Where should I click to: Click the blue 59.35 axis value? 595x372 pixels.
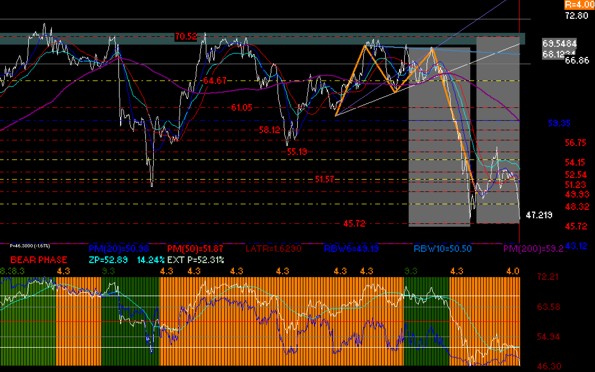(x=559, y=123)
